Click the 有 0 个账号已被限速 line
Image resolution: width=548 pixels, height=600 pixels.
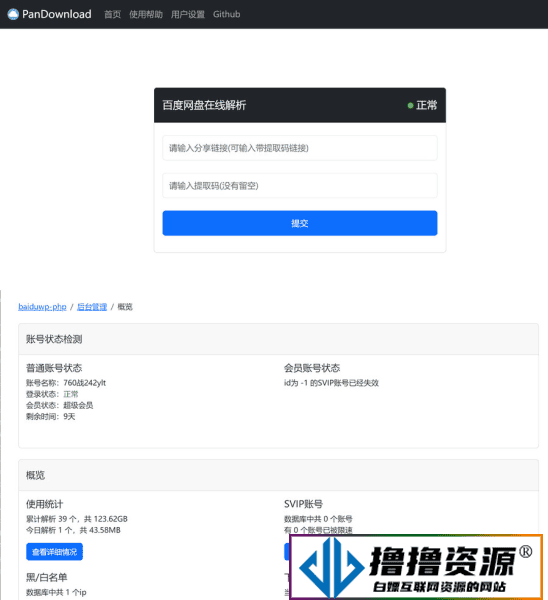pyautogui.click(x=318, y=530)
